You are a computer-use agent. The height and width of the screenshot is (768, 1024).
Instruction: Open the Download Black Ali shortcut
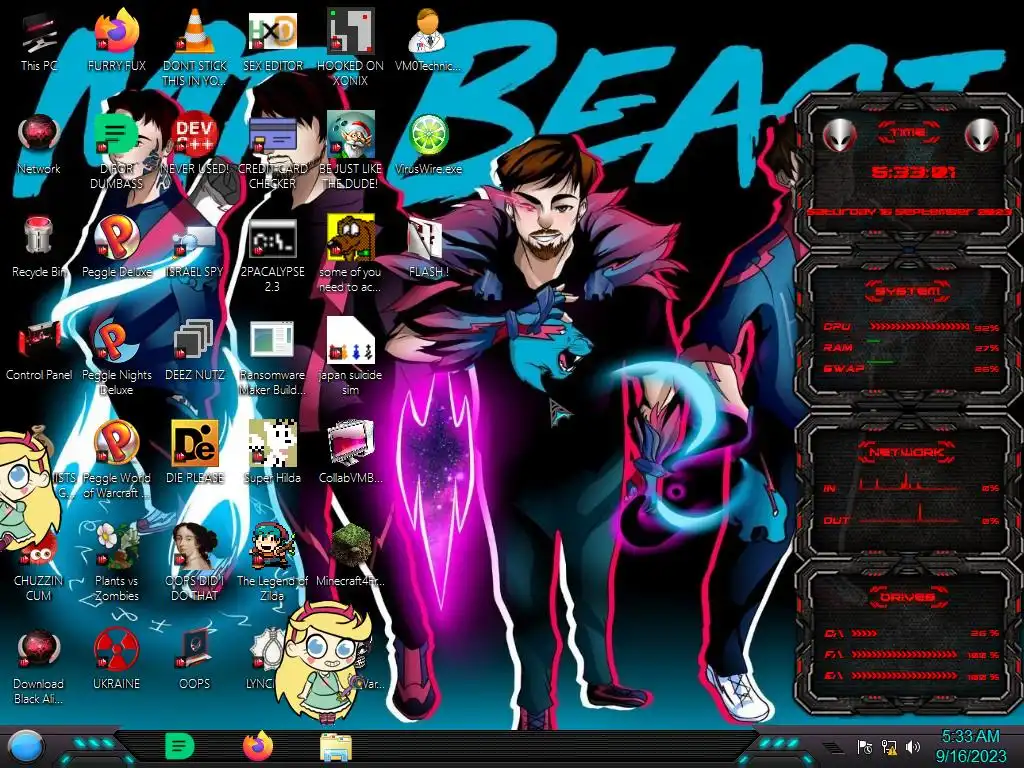click(x=39, y=650)
